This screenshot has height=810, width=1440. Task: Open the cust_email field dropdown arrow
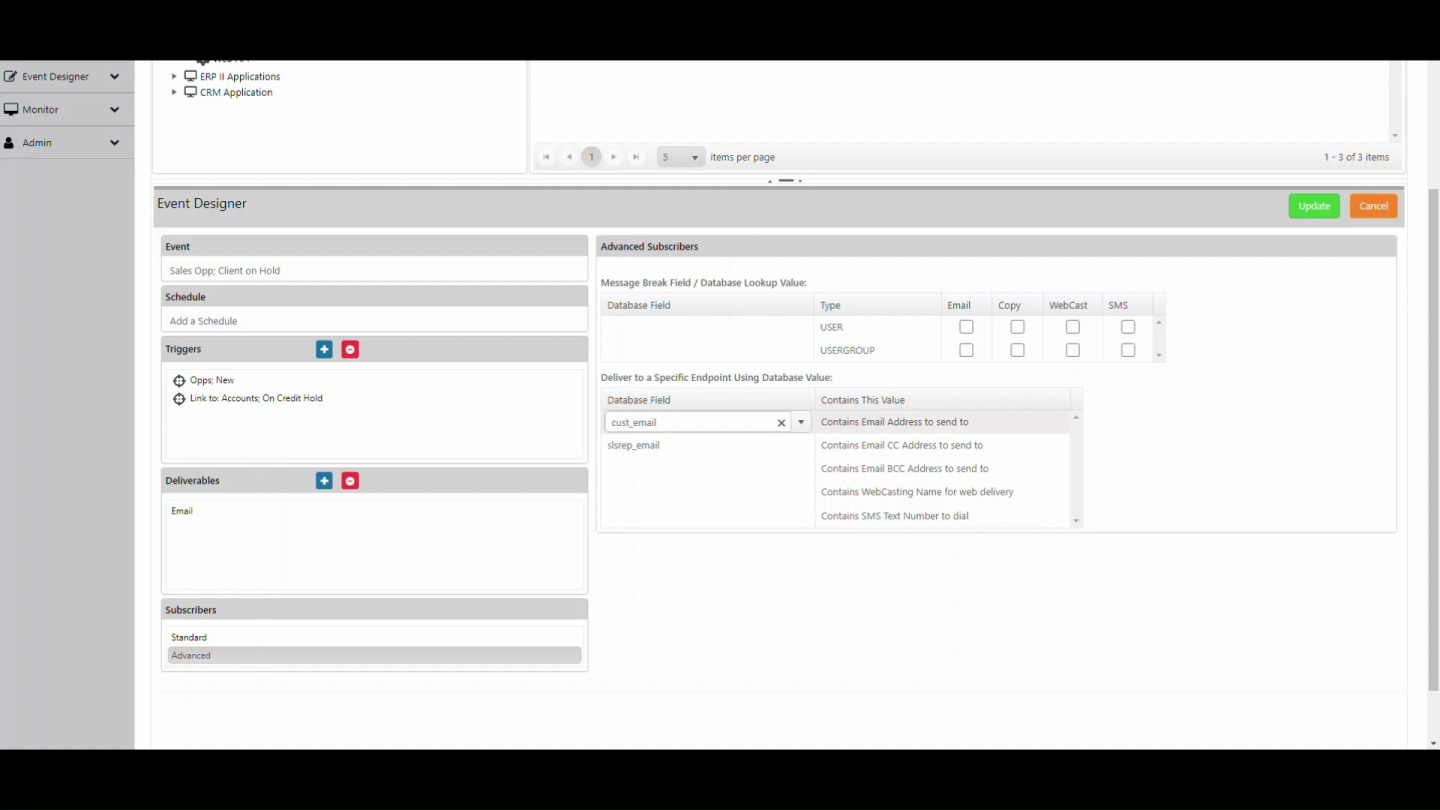coord(801,422)
